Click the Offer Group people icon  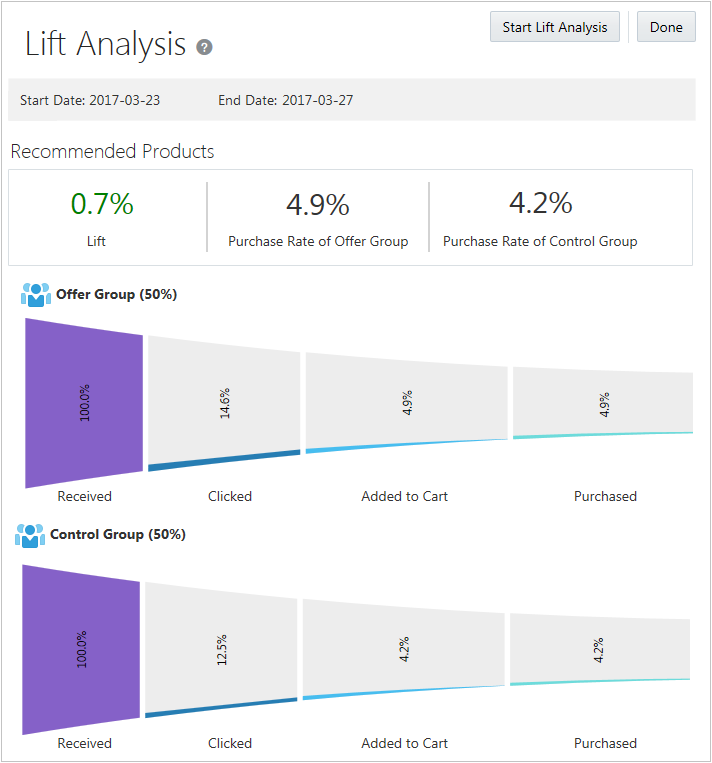[35, 295]
